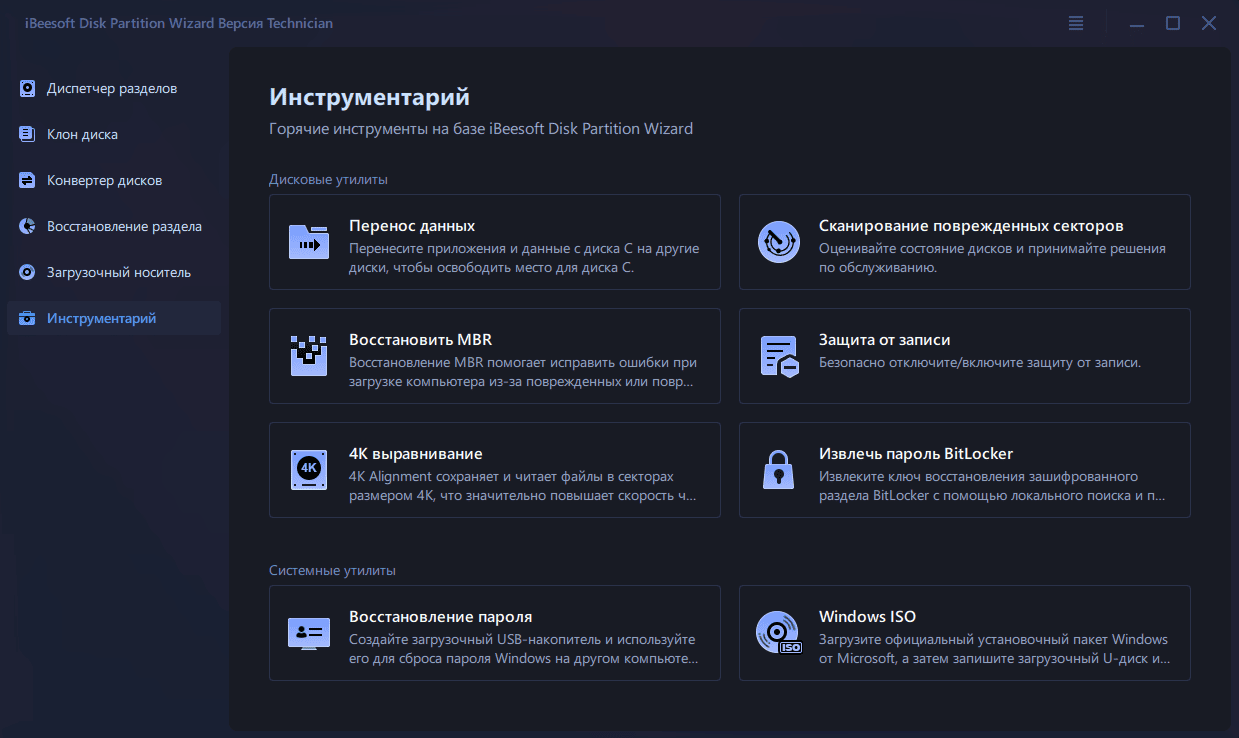Click the Data Transfer folder icon
Image resolution: width=1239 pixels, height=738 pixels.
tap(309, 242)
